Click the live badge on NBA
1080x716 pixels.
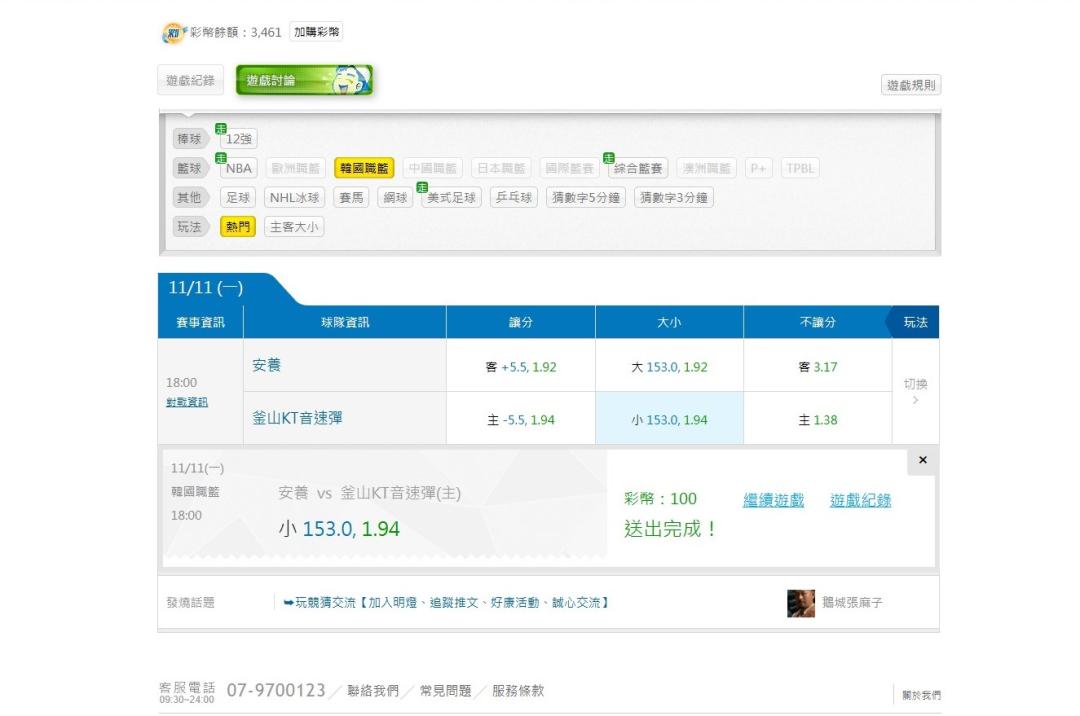pos(221,158)
